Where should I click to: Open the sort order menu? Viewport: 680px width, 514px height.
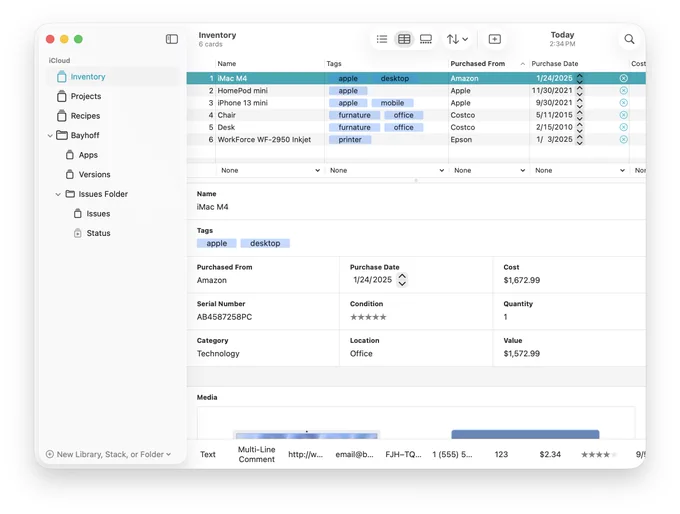(x=457, y=39)
